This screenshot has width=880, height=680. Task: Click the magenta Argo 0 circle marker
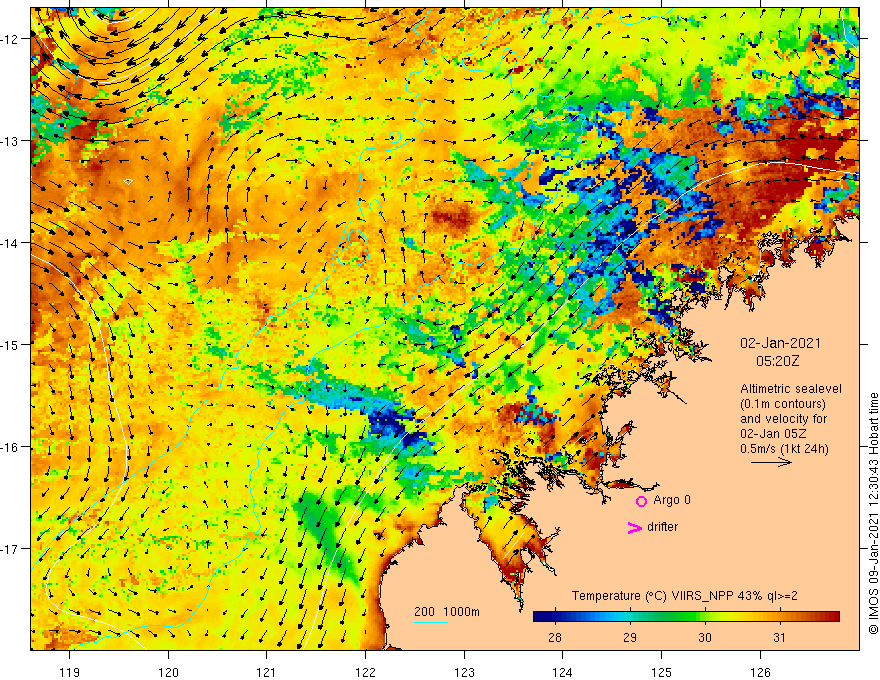641,501
